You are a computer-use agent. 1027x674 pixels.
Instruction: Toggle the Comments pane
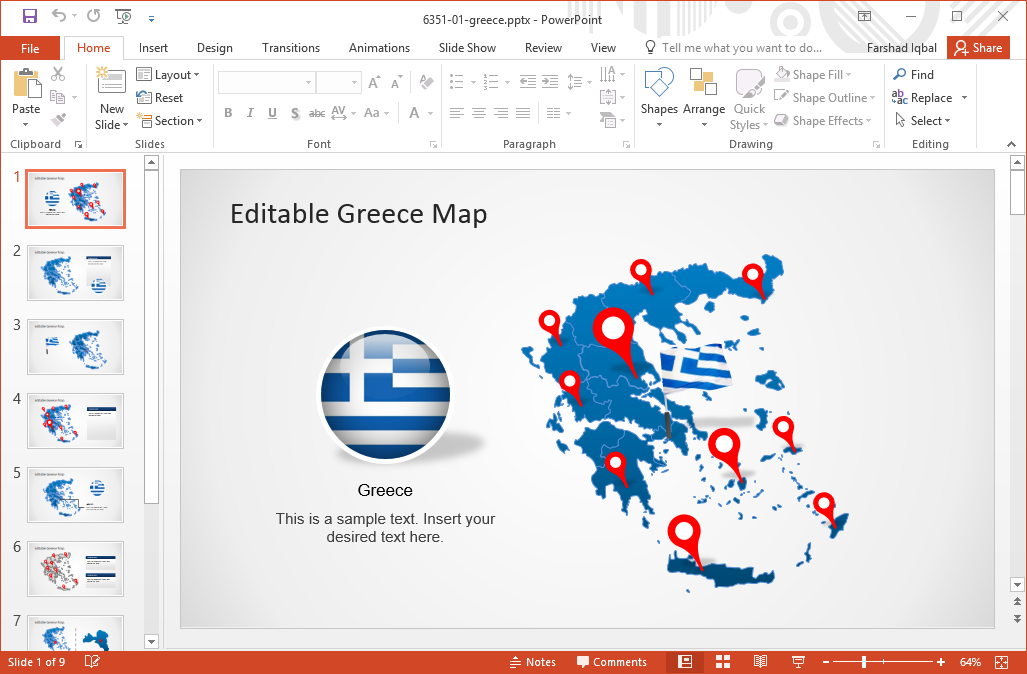click(x=611, y=662)
